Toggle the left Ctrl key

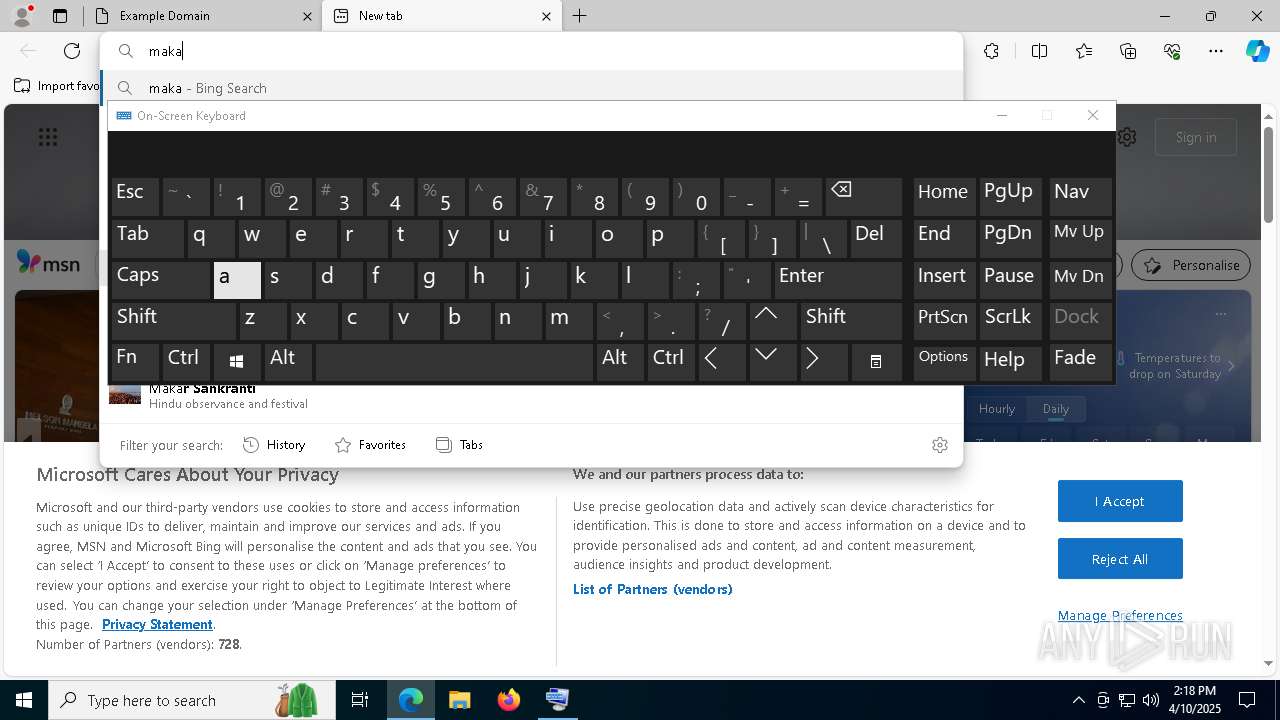click(186, 361)
